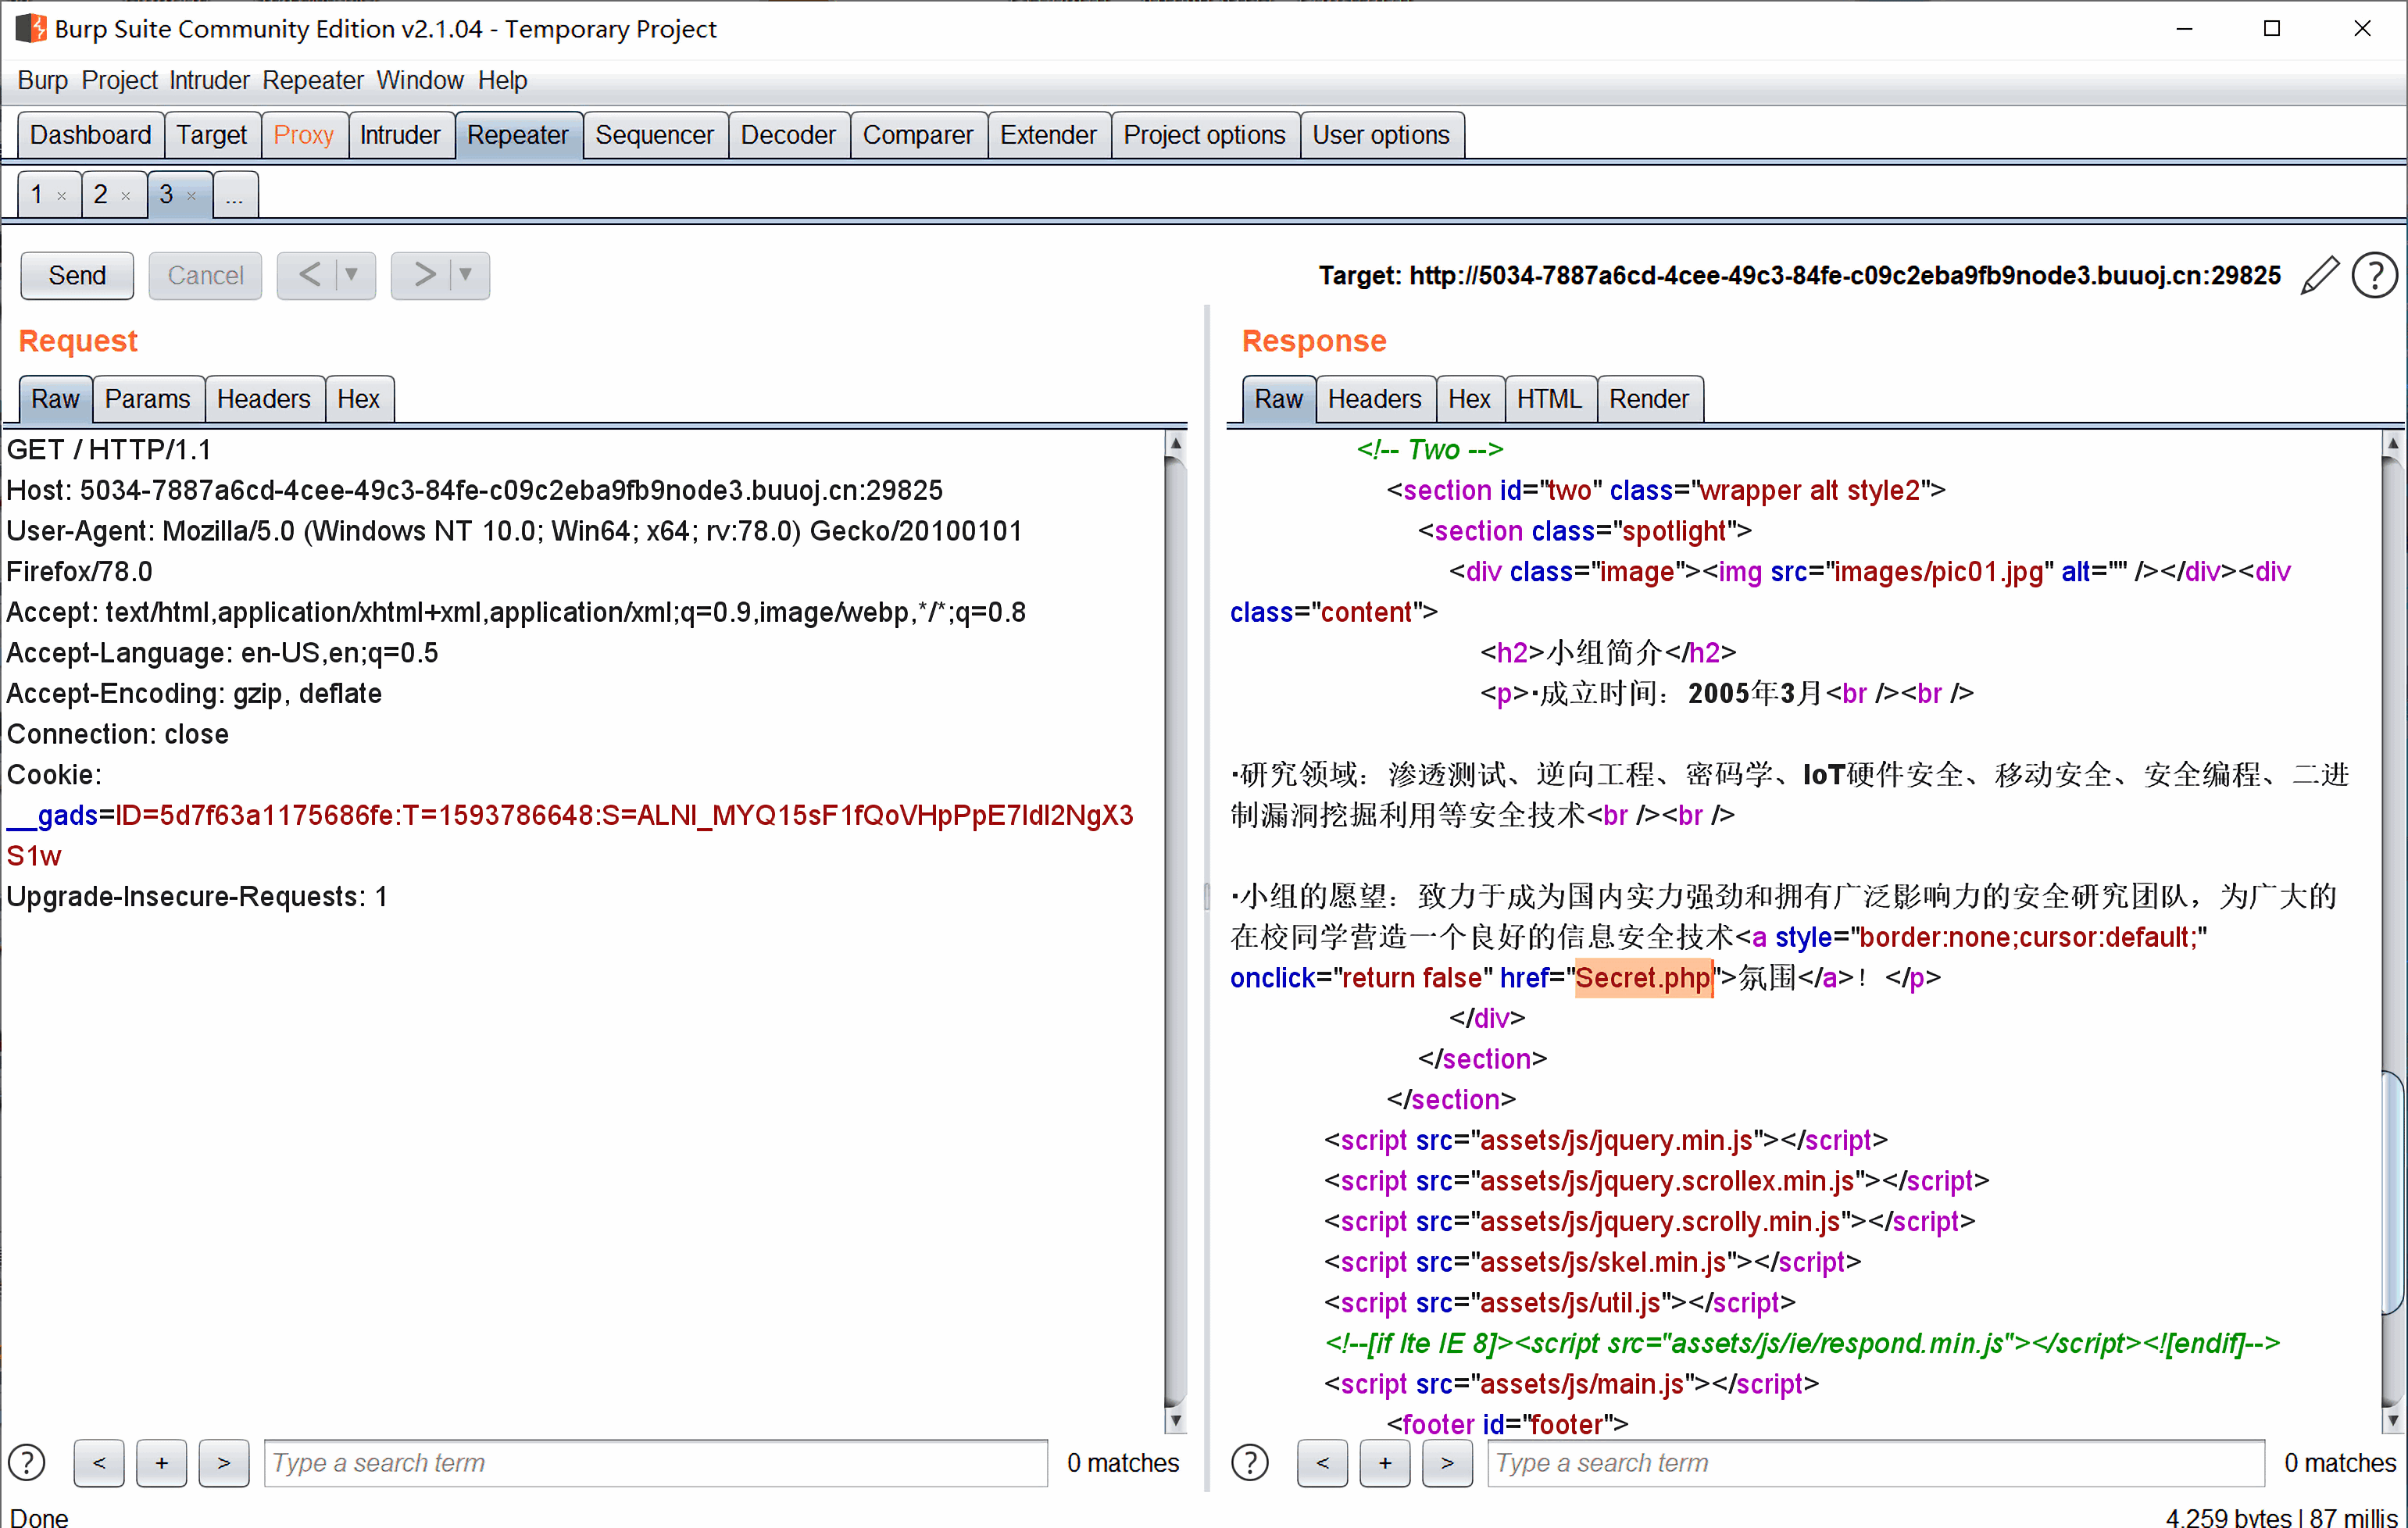The width and height of the screenshot is (2408, 1528).
Task: Click the request search term field
Action: coord(656,1463)
